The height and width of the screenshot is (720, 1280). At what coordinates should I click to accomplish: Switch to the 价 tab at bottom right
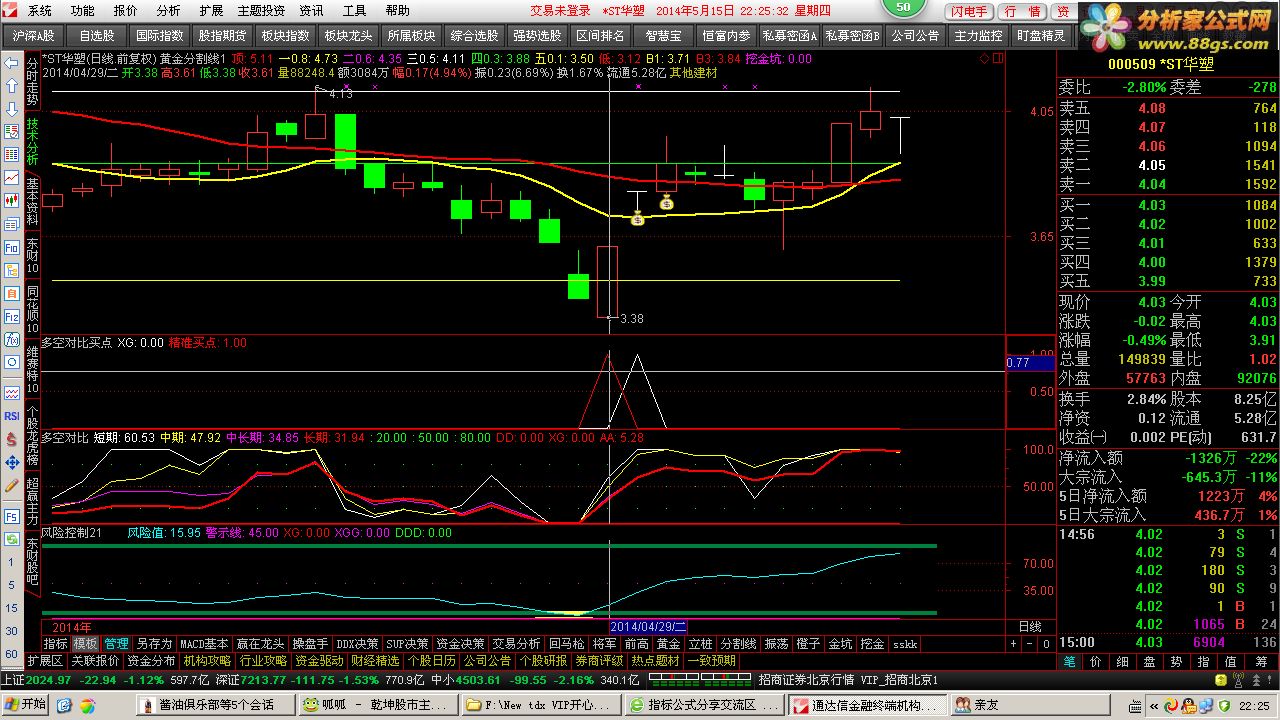click(x=1096, y=662)
